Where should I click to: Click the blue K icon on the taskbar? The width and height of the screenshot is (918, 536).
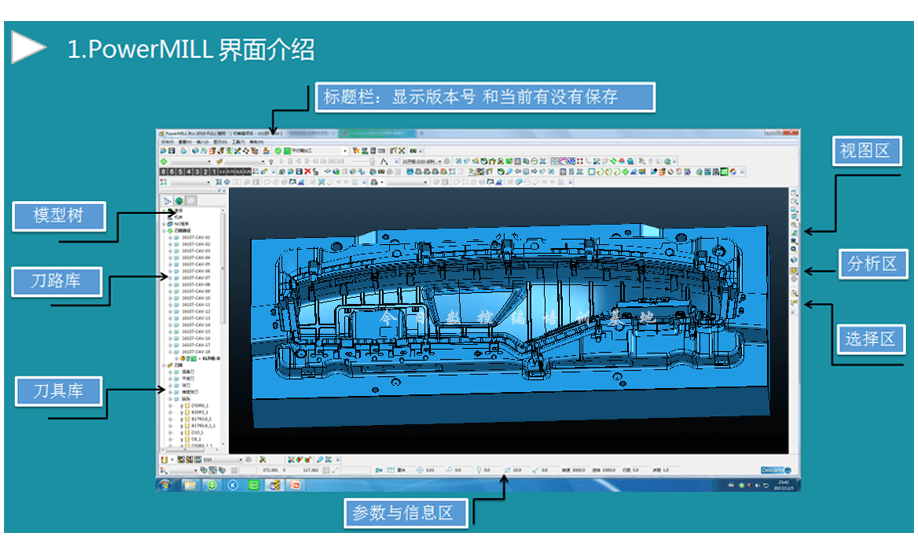pos(232,485)
